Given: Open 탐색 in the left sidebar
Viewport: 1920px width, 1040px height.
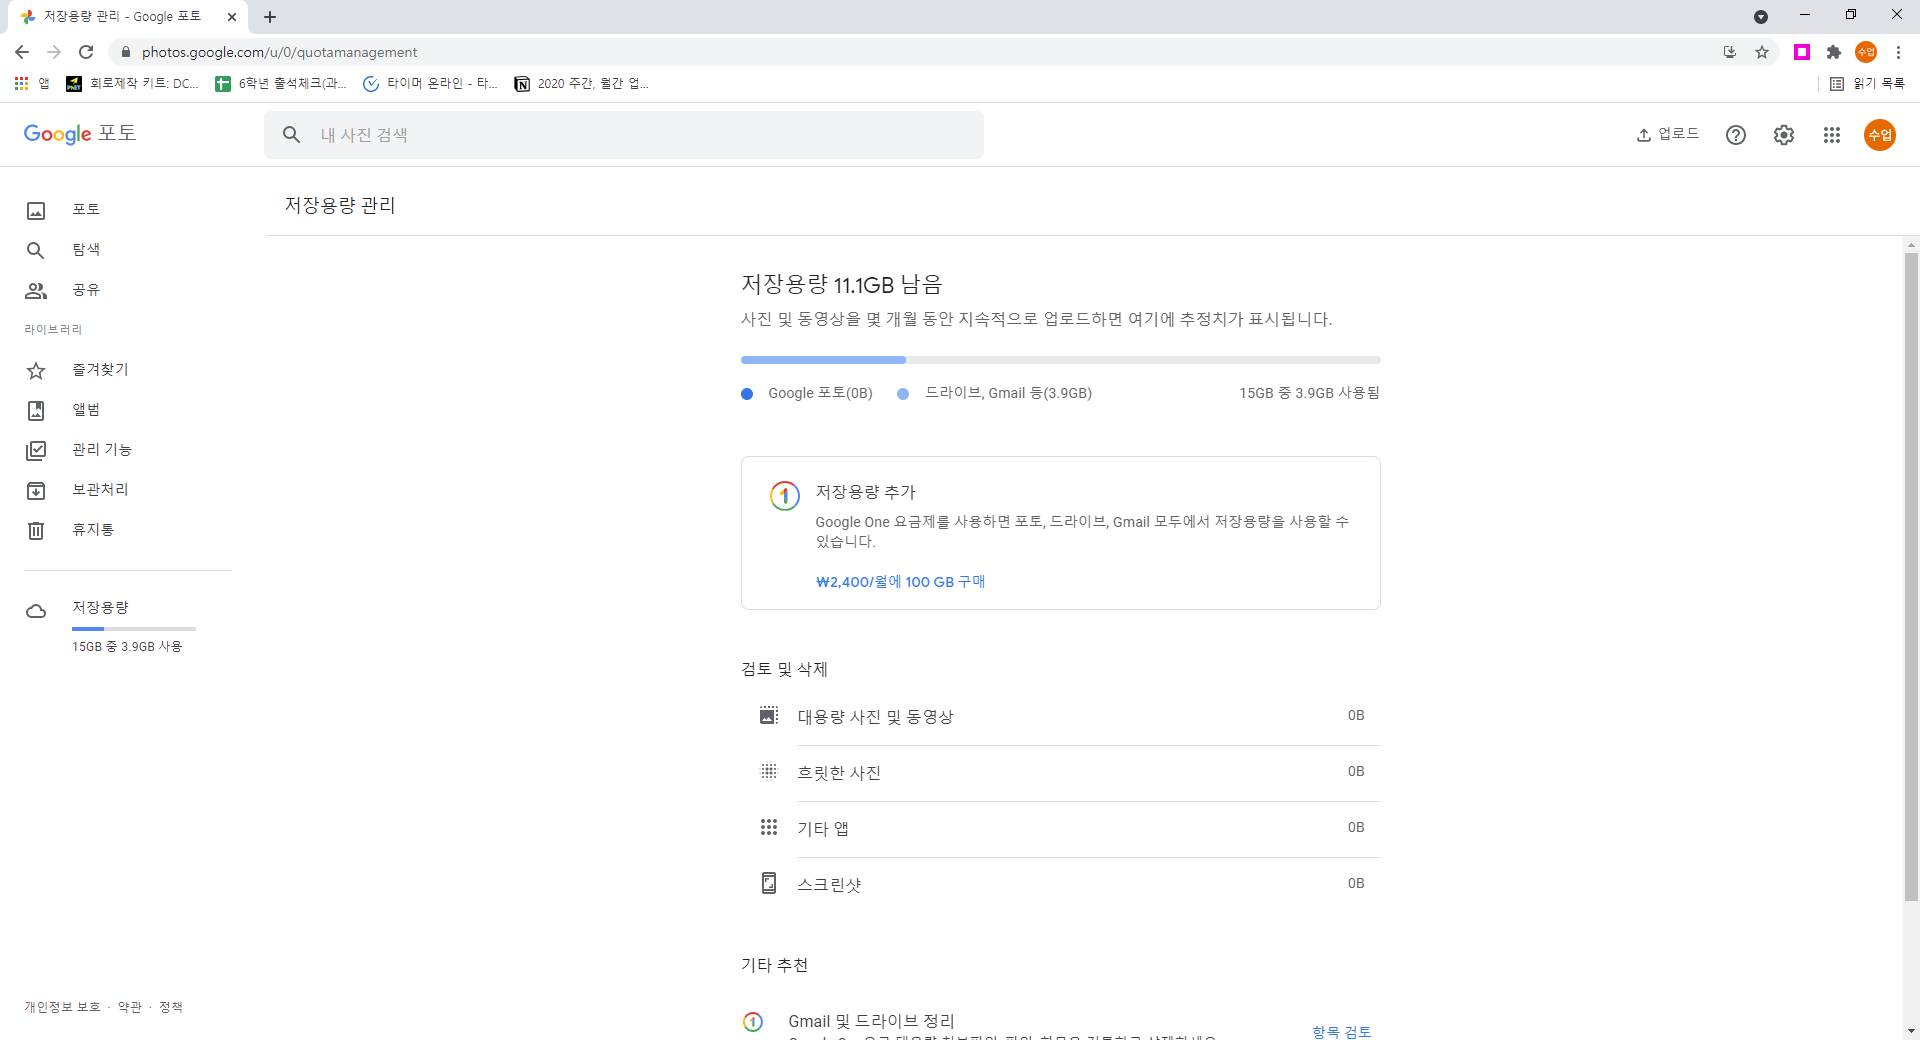Looking at the screenshot, I should [86, 249].
